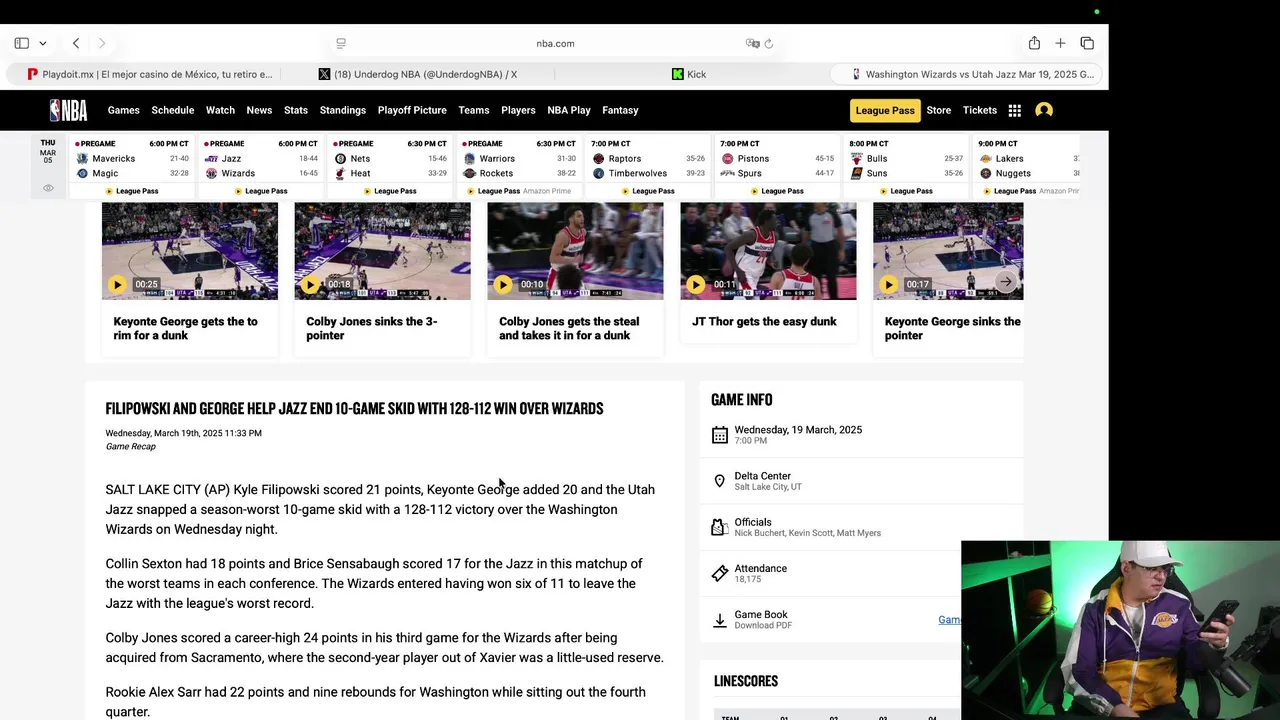Open the apps grid icon
Viewport: 1280px width, 720px height.
coord(1014,110)
